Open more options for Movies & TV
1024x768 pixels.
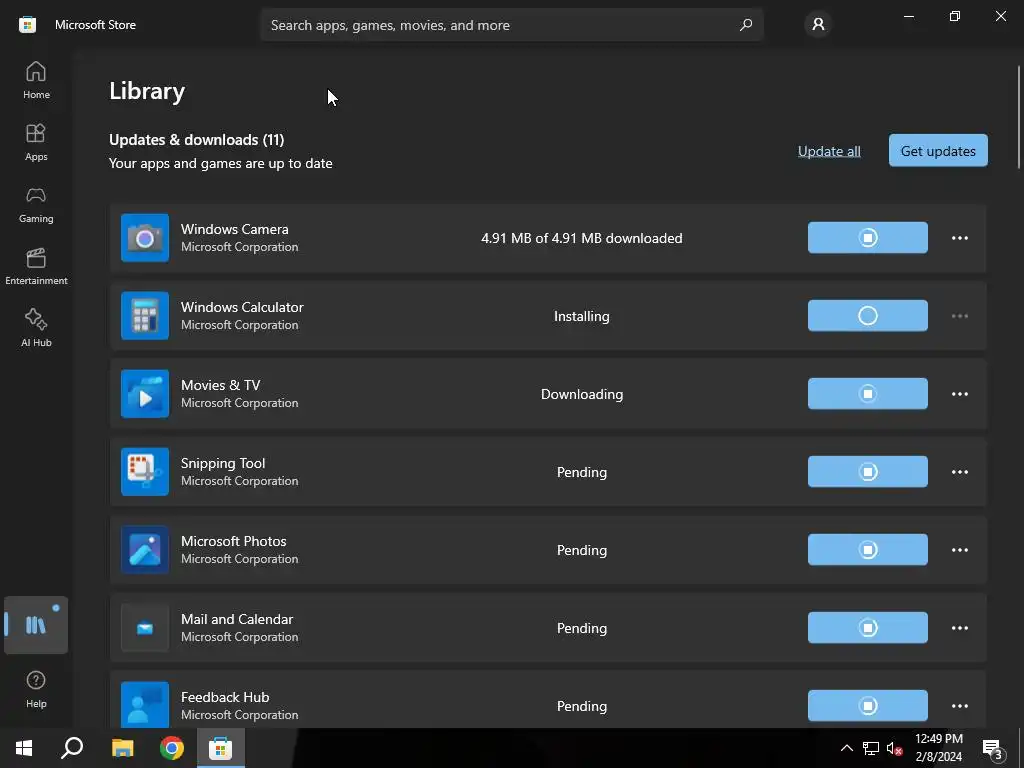[959, 394]
